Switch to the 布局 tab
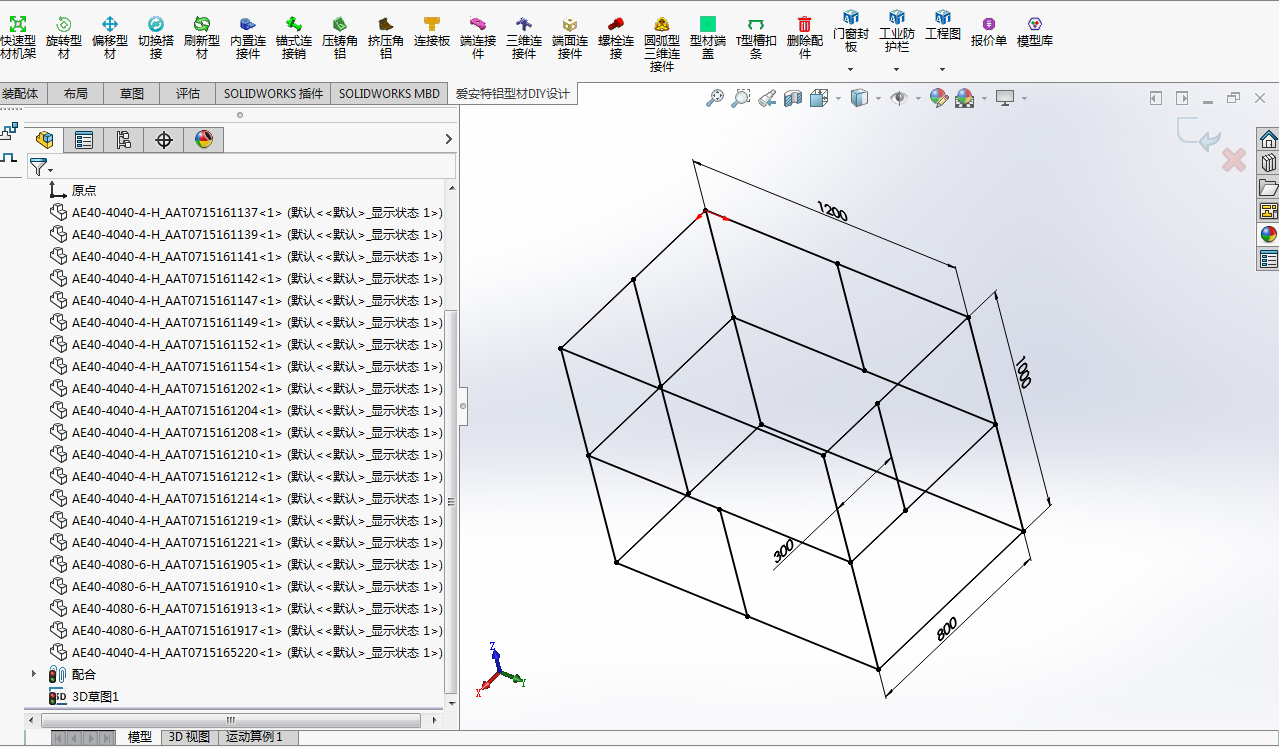Viewport: 1279px width, 748px height. point(75,94)
